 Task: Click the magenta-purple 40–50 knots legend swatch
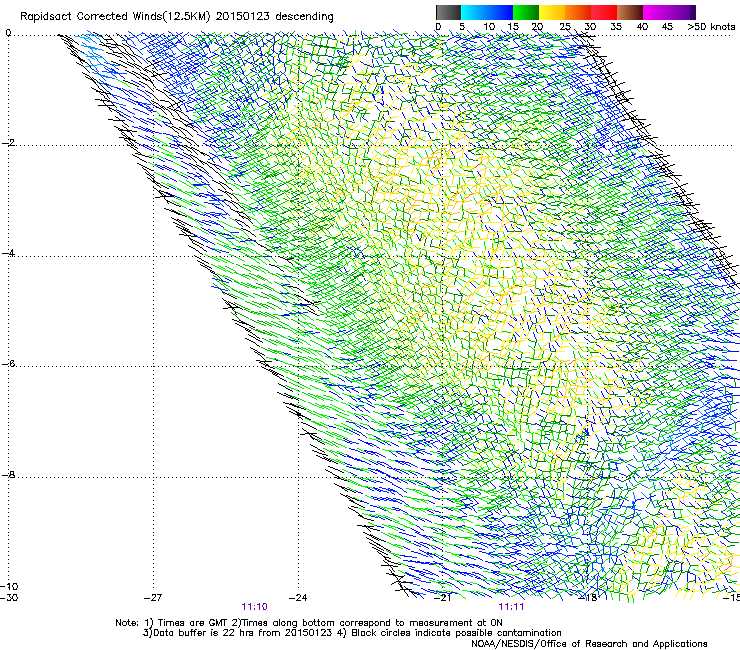point(669,12)
